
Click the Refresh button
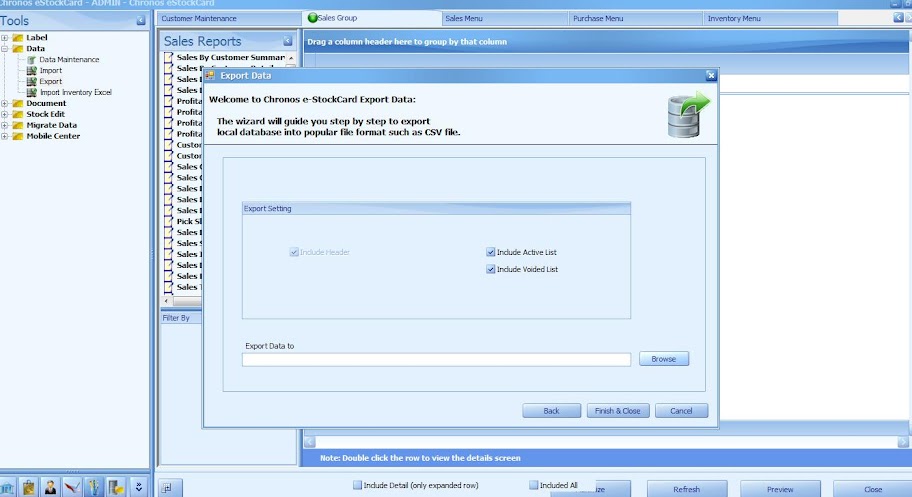(687, 489)
